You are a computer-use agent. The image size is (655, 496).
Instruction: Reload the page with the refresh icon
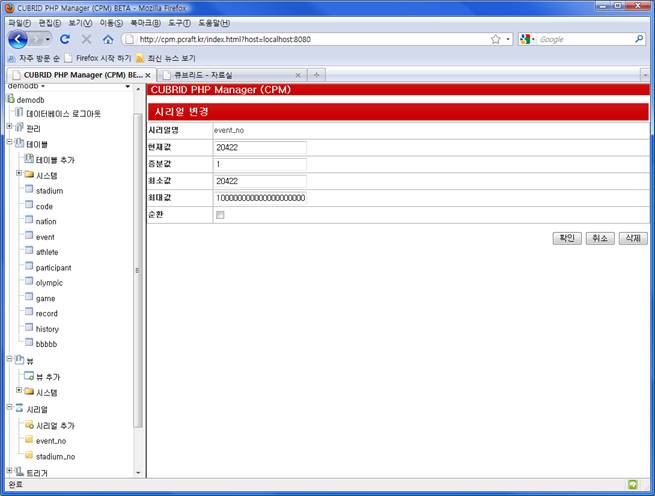64,39
